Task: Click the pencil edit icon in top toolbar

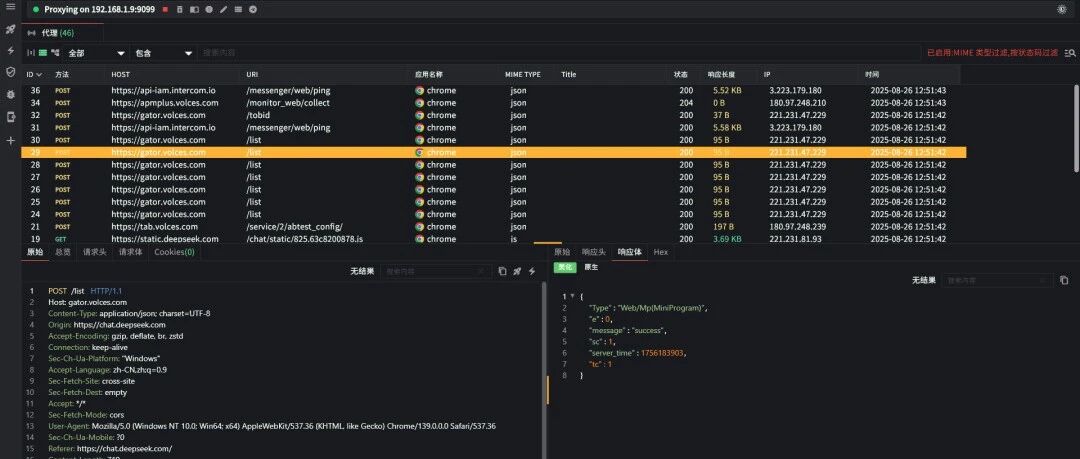Action: click(223, 10)
